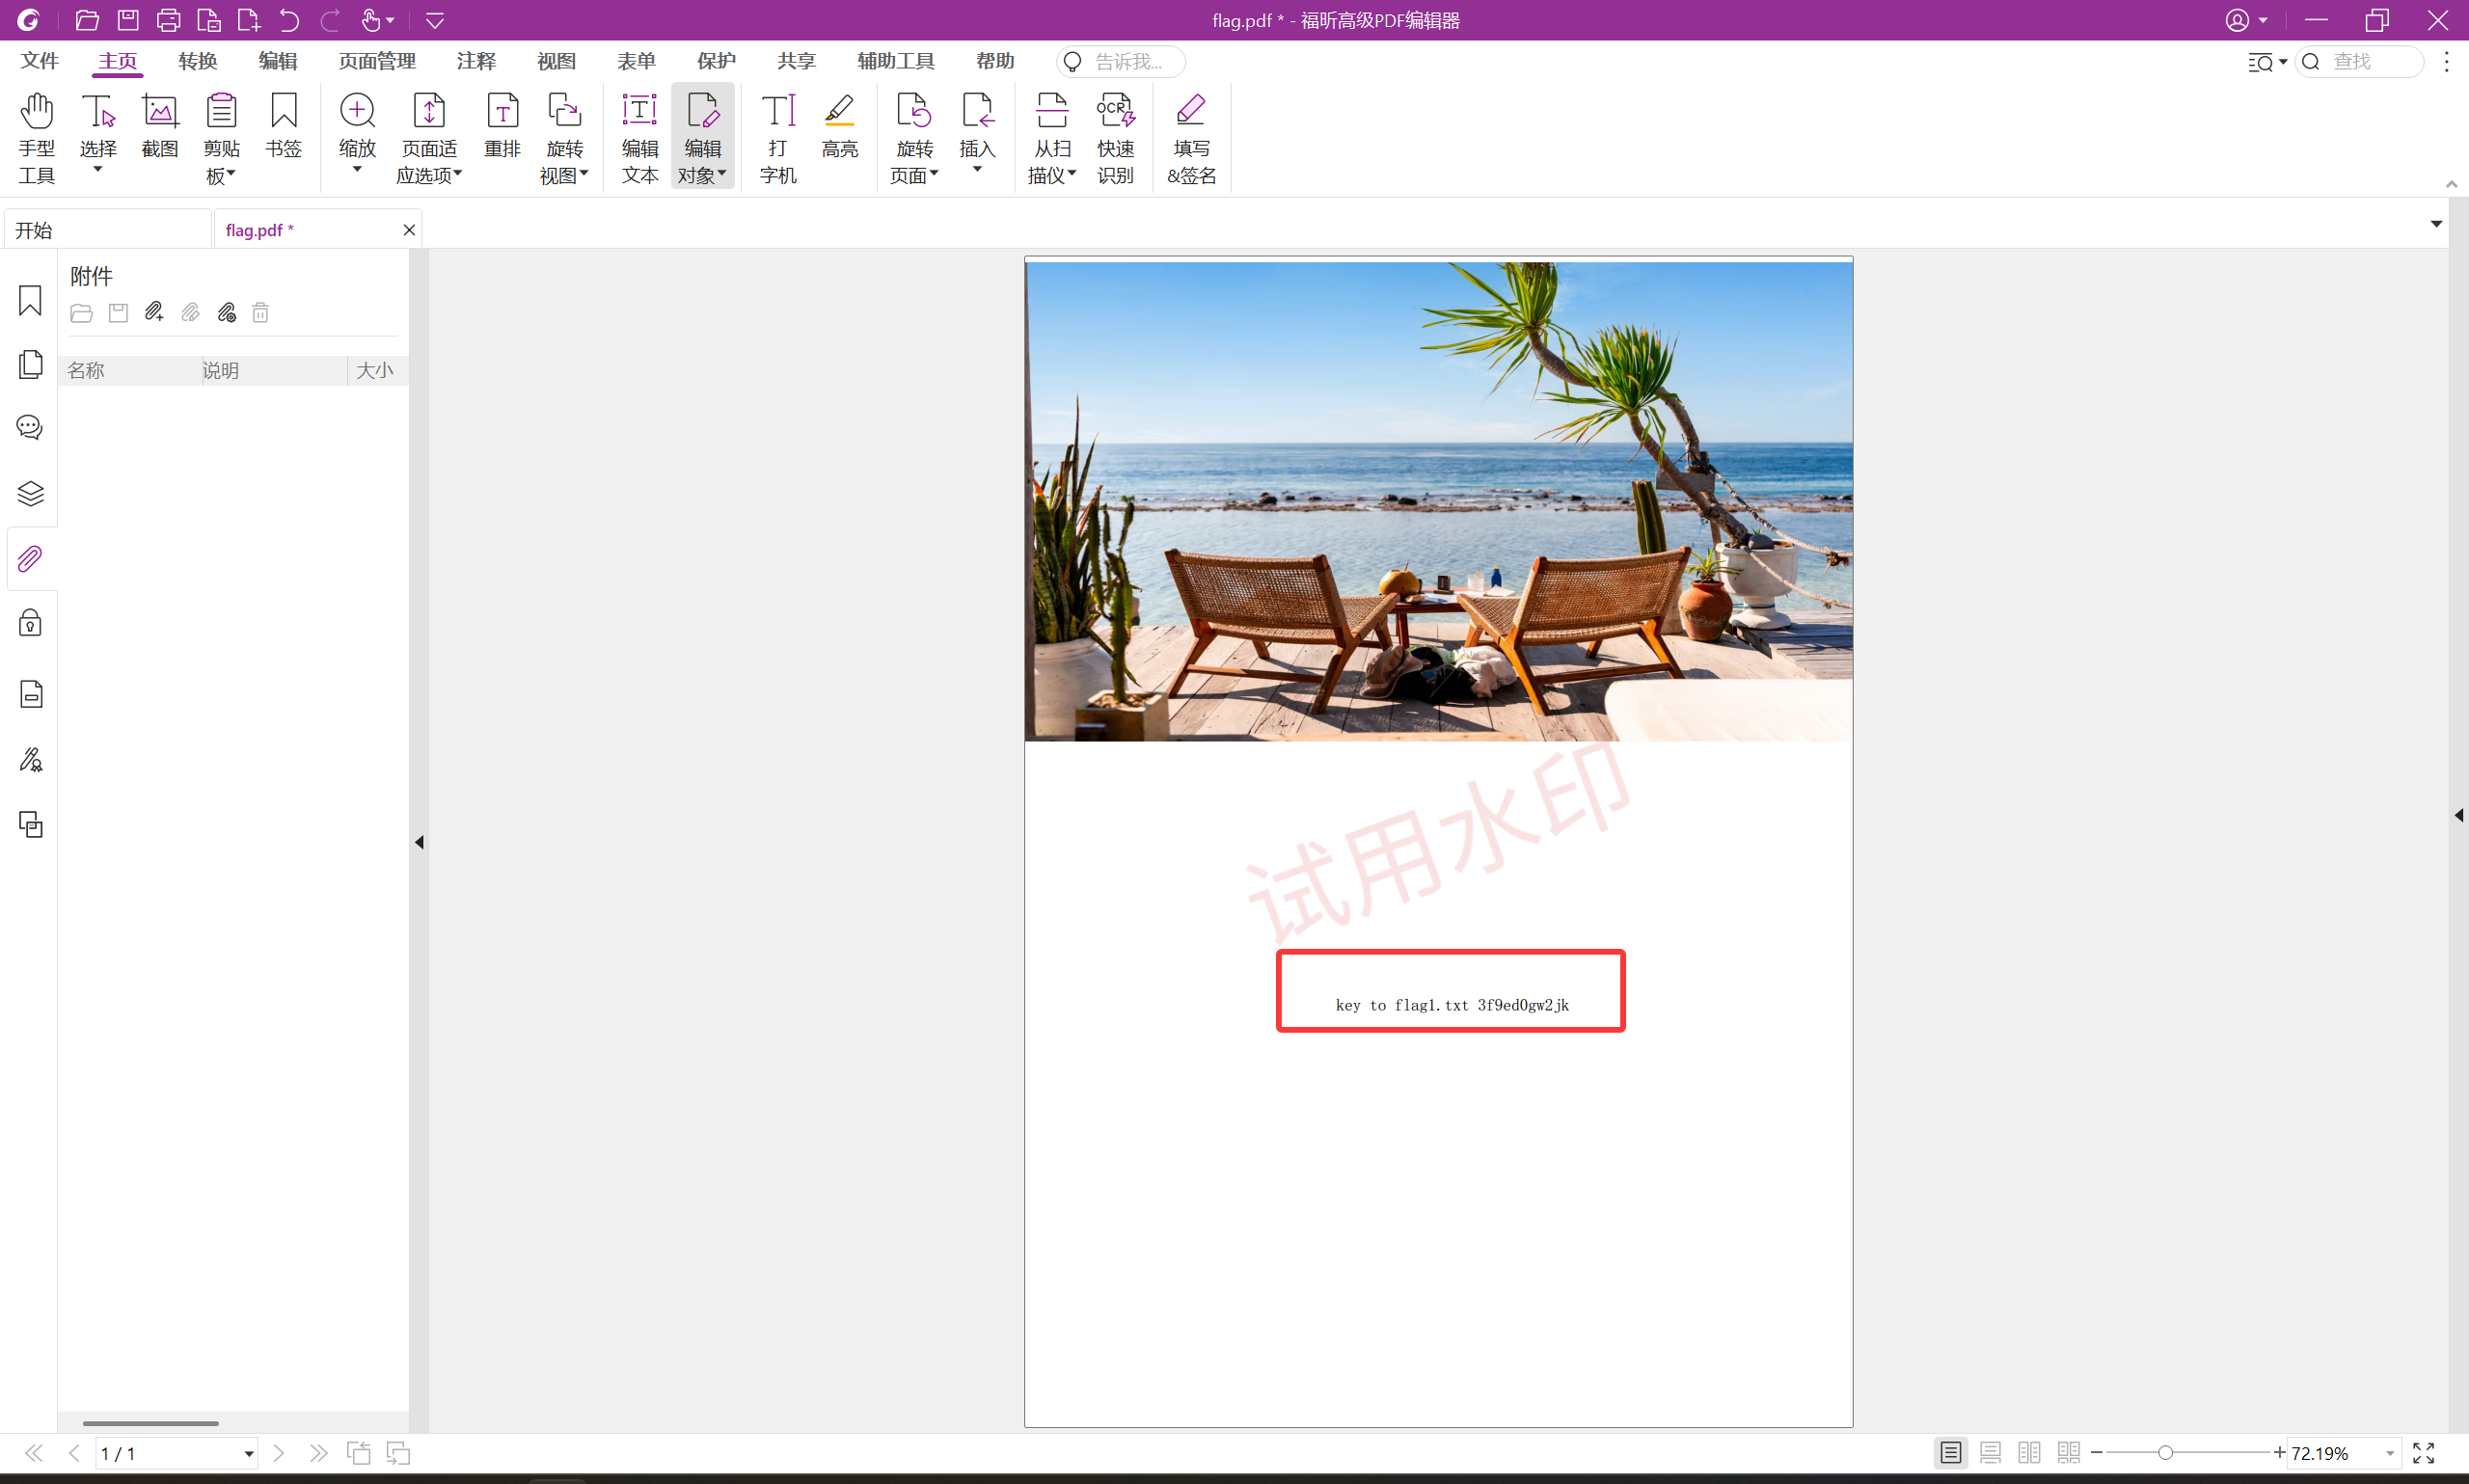Viewport: 2469px width, 1484px height.
Task: Click Rotate Pages (旋转页面) button
Action: 914,138
